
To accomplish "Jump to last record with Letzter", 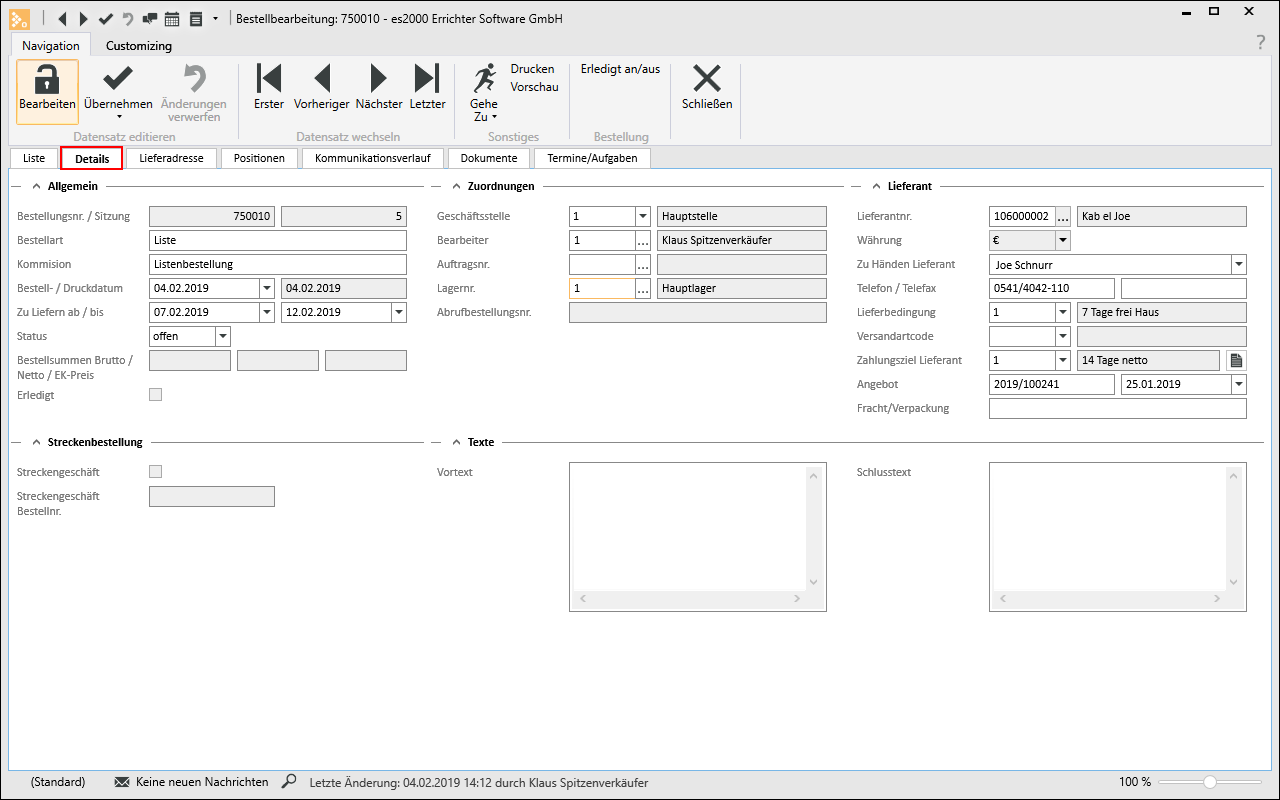I will click(427, 79).
